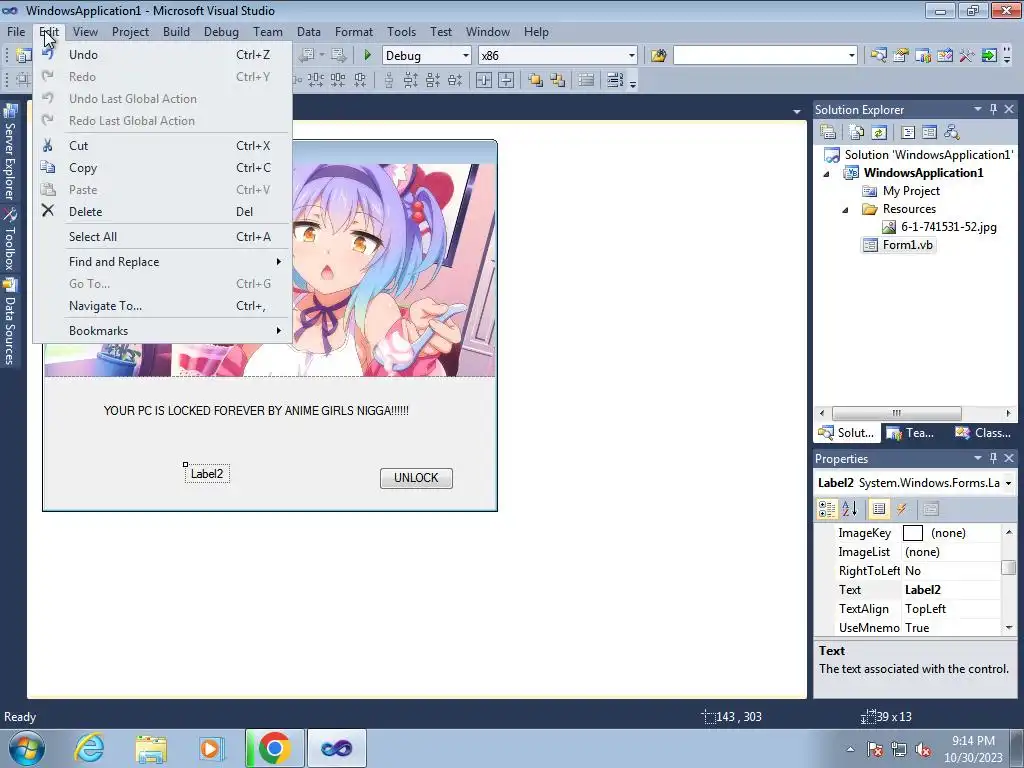This screenshot has width=1024, height=768.
Task: Open Properties window options arrow
Action: click(x=978, y=458)
